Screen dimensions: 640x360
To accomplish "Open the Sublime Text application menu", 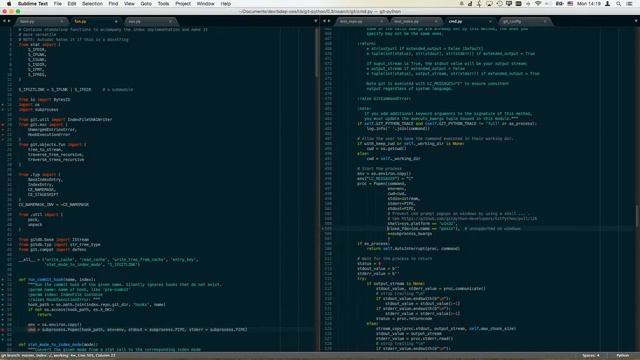I will tap(33, 4).
